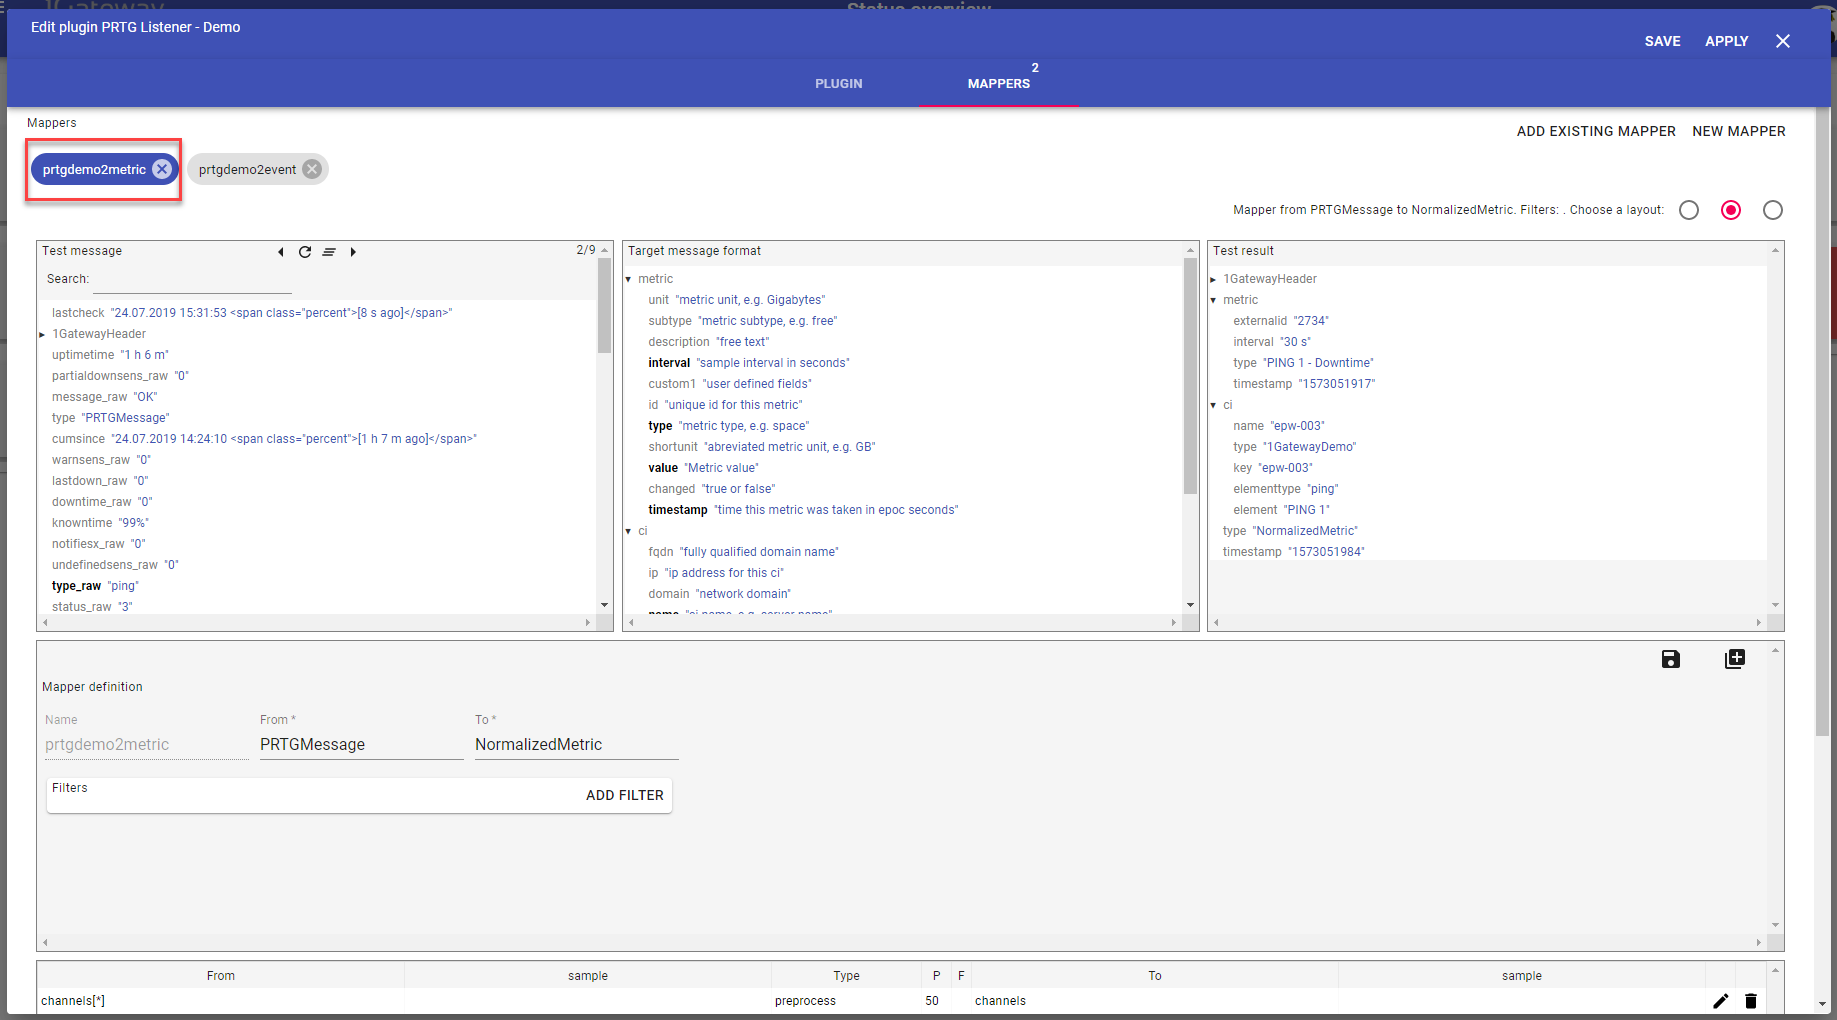The image size is (1837, 1020).
Task: Expand 1GatewayHeader in Test message tree
Action: click(42, 334)
